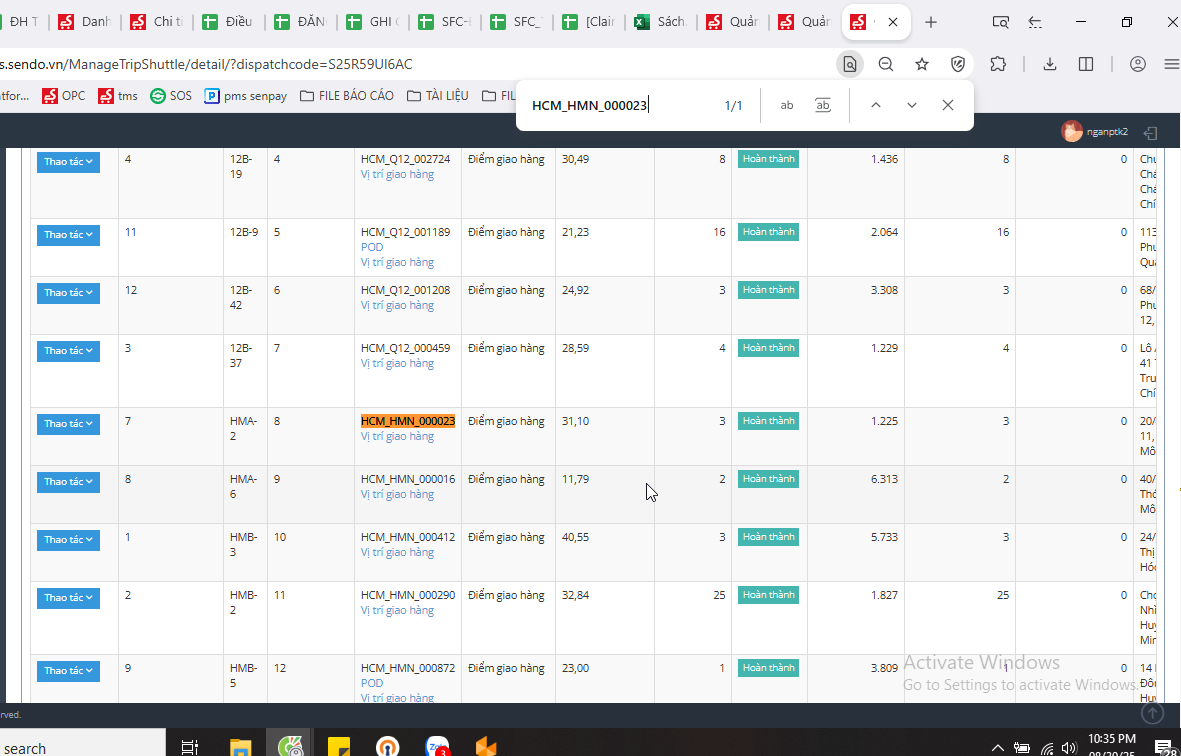Viewport: 1181px width, 756px height.
Task: Open the OPC bookmark
Action: tap(64, 96)
